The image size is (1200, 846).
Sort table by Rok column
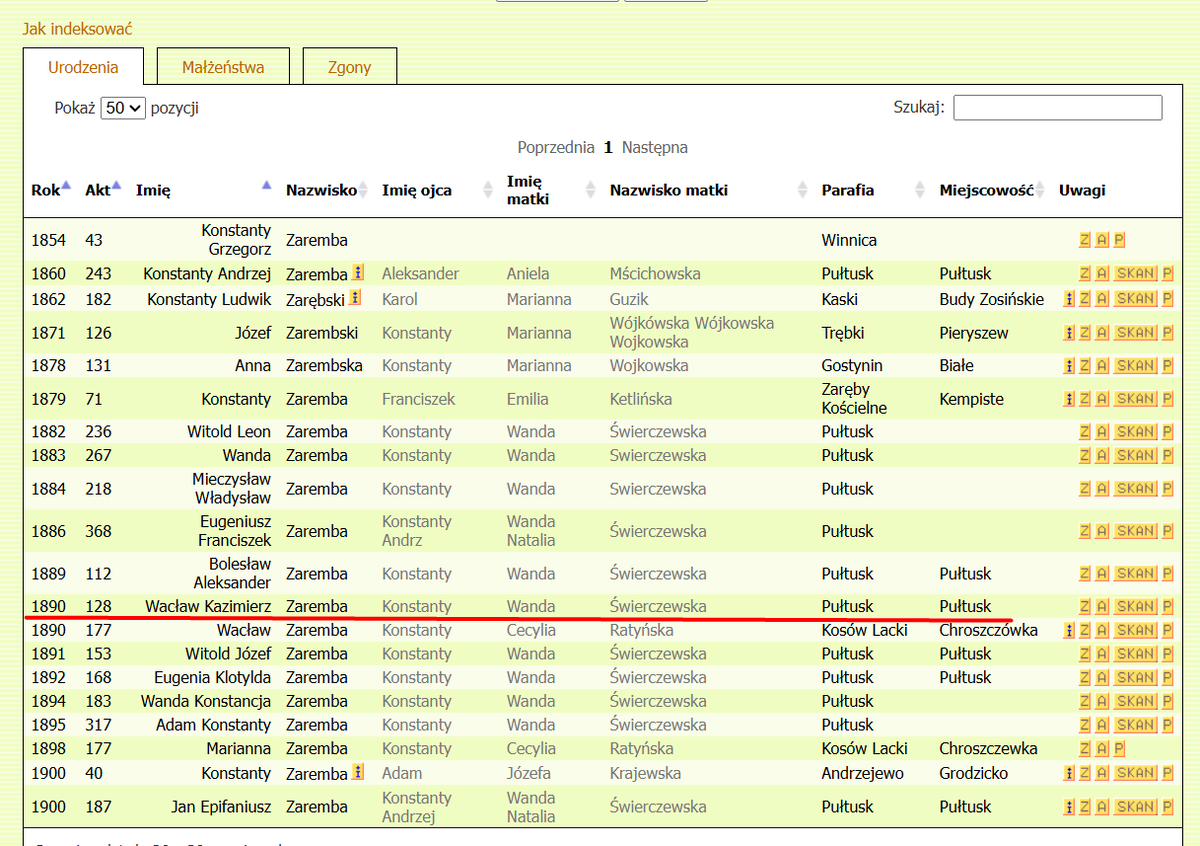click(51, 190)
